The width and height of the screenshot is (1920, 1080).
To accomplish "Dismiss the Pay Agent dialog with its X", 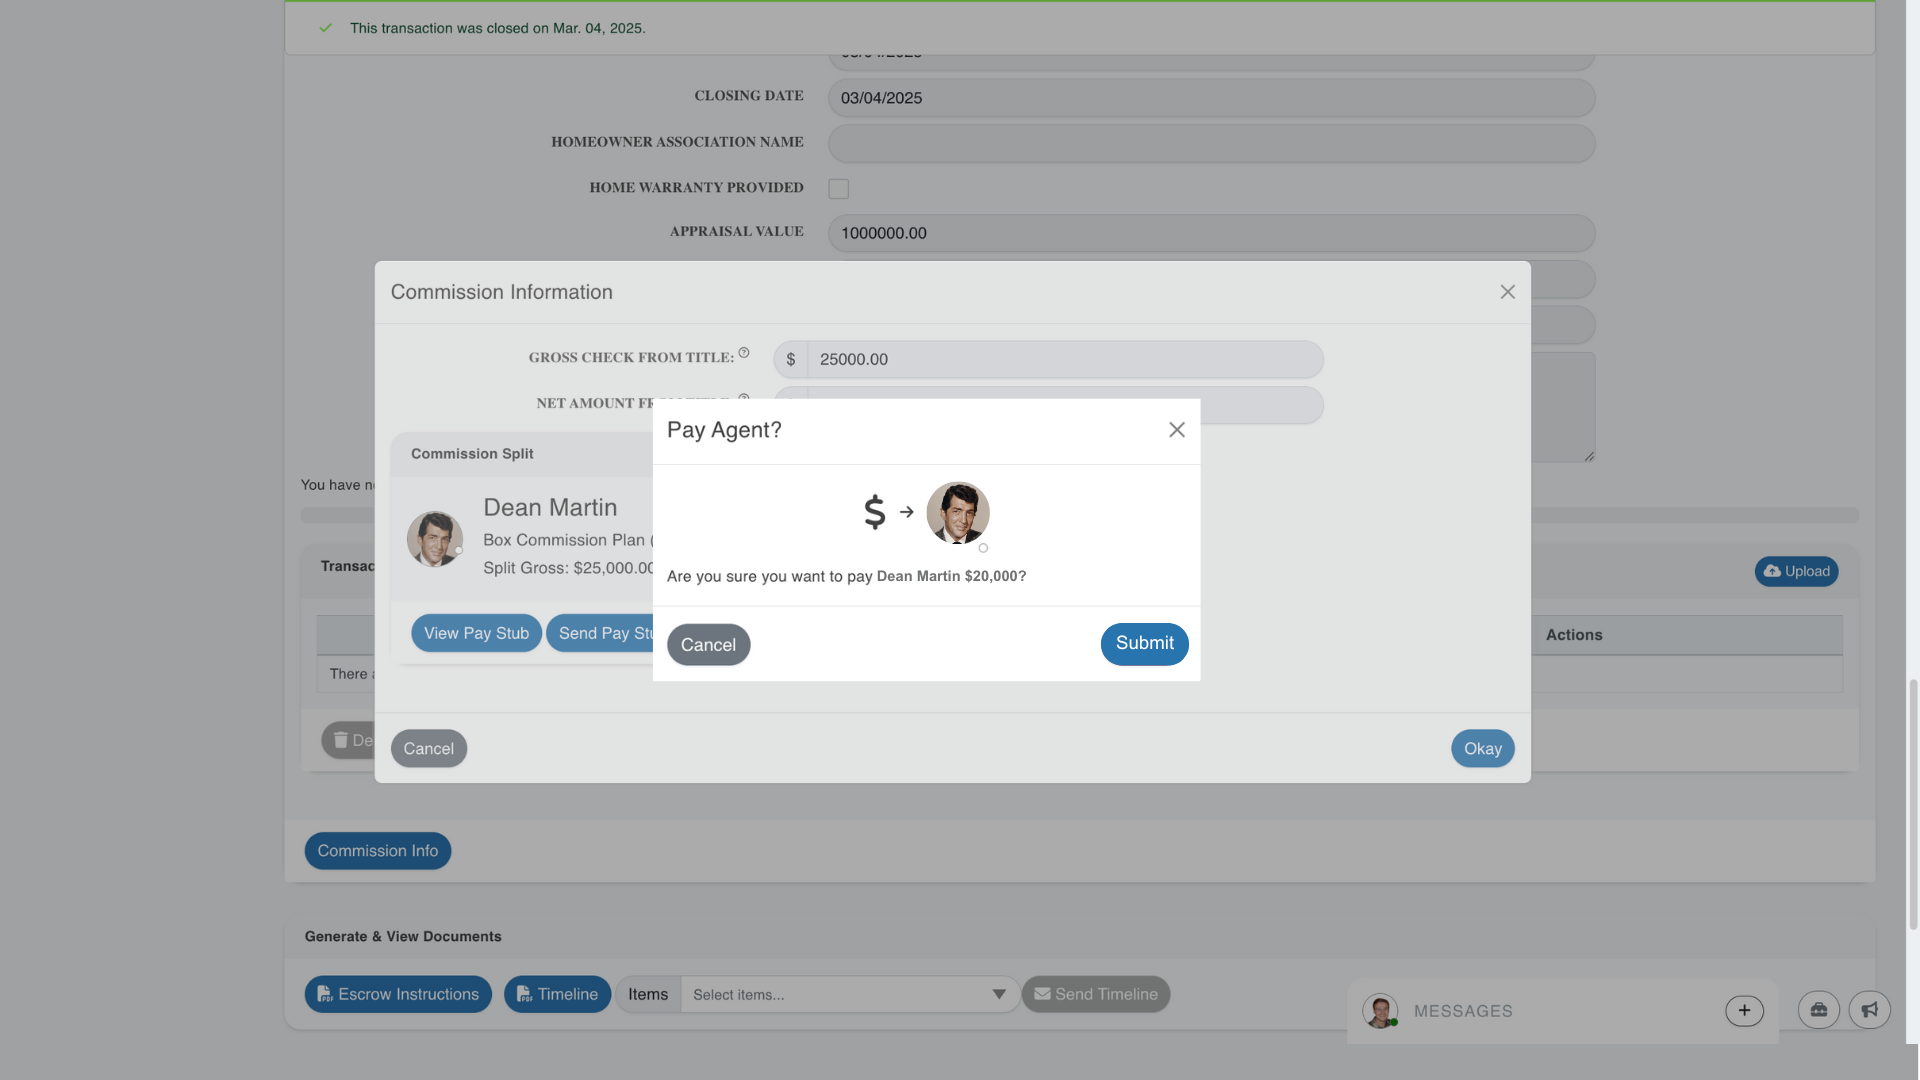I will click(x=1176, y=429).
